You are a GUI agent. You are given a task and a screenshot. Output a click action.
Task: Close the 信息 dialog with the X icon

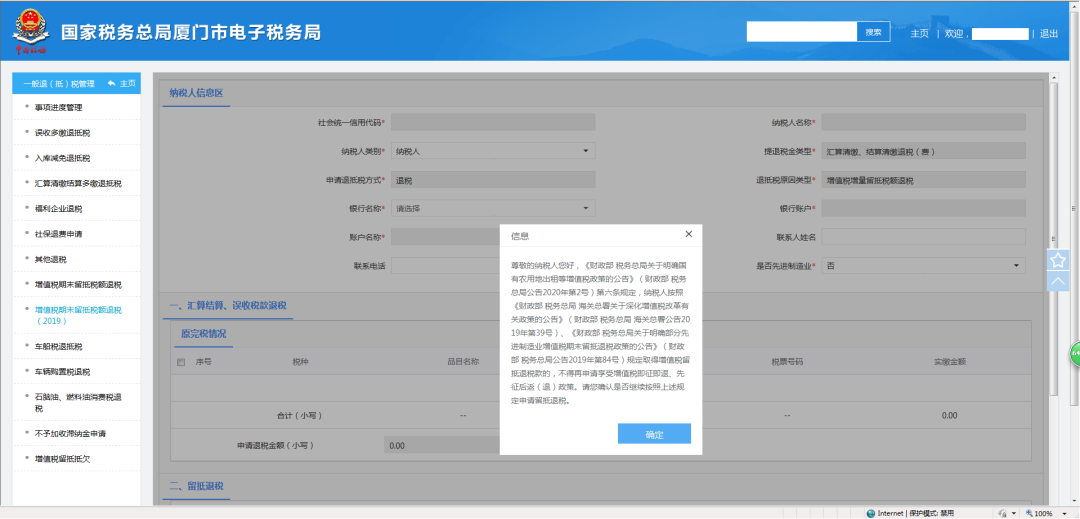(x=688, y=234)
